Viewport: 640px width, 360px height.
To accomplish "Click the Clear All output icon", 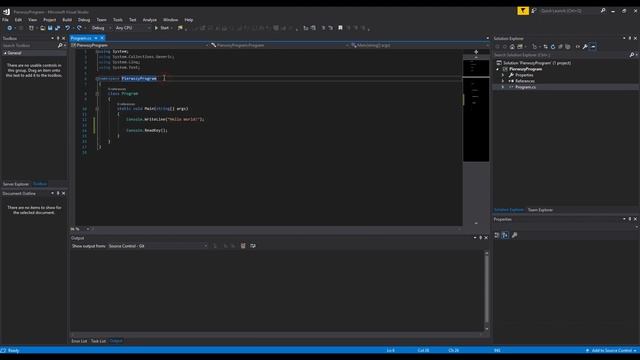I will [243, 246].
